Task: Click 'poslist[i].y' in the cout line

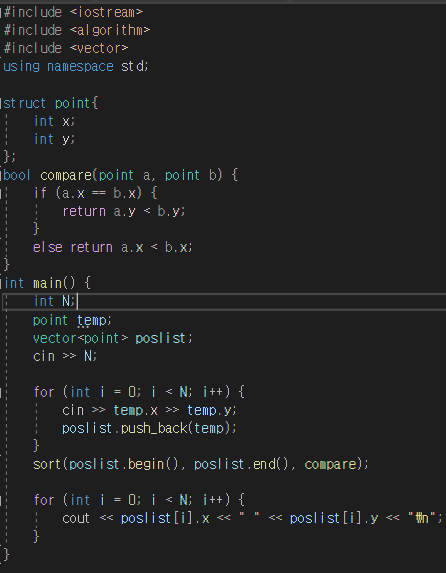Action: coord(334,518)
